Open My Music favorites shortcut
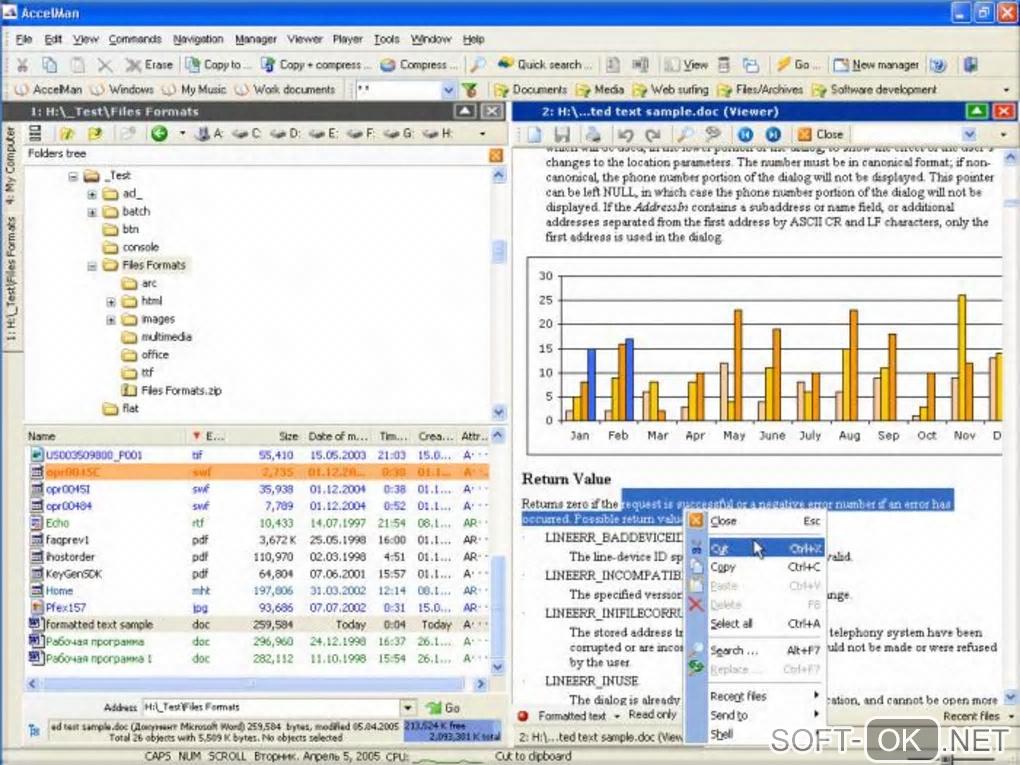 pyautogui.click(x=195, y=89)
